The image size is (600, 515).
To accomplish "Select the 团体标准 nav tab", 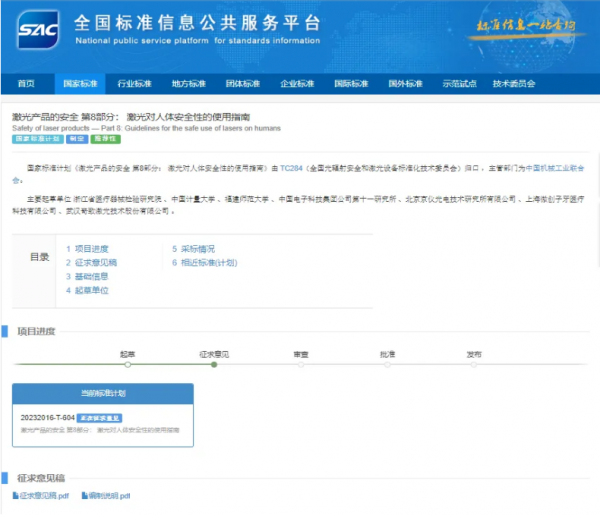I will click(x=242, y=84).
